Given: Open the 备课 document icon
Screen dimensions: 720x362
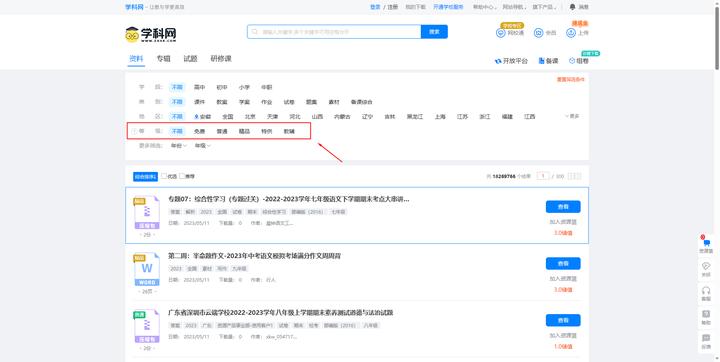Looking at the screenshot, I should 541,61.
